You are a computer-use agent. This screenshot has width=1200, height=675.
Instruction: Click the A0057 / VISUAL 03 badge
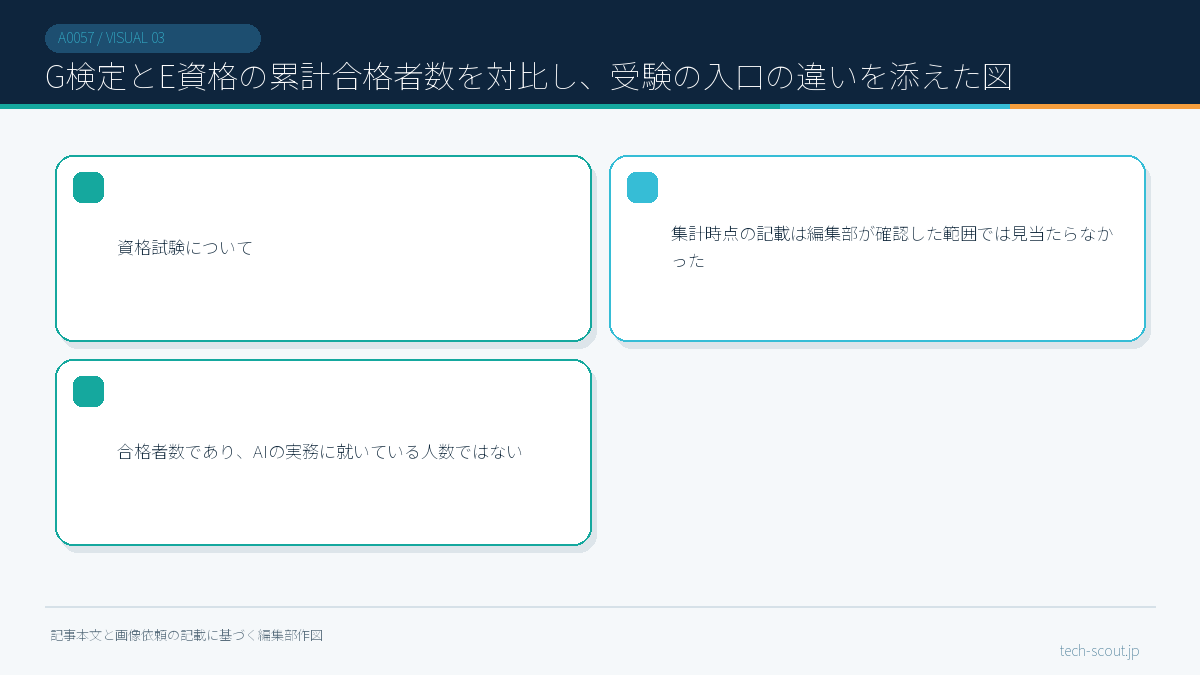pos(153,38)
